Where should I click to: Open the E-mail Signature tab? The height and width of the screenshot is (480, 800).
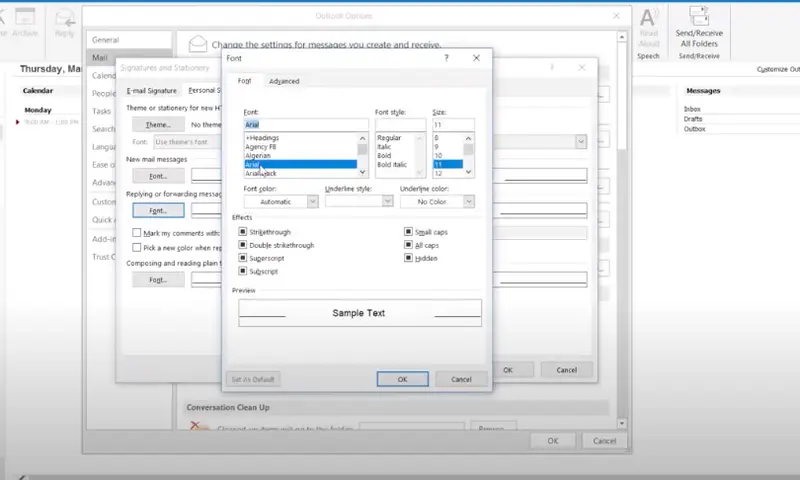coord(152,90)
